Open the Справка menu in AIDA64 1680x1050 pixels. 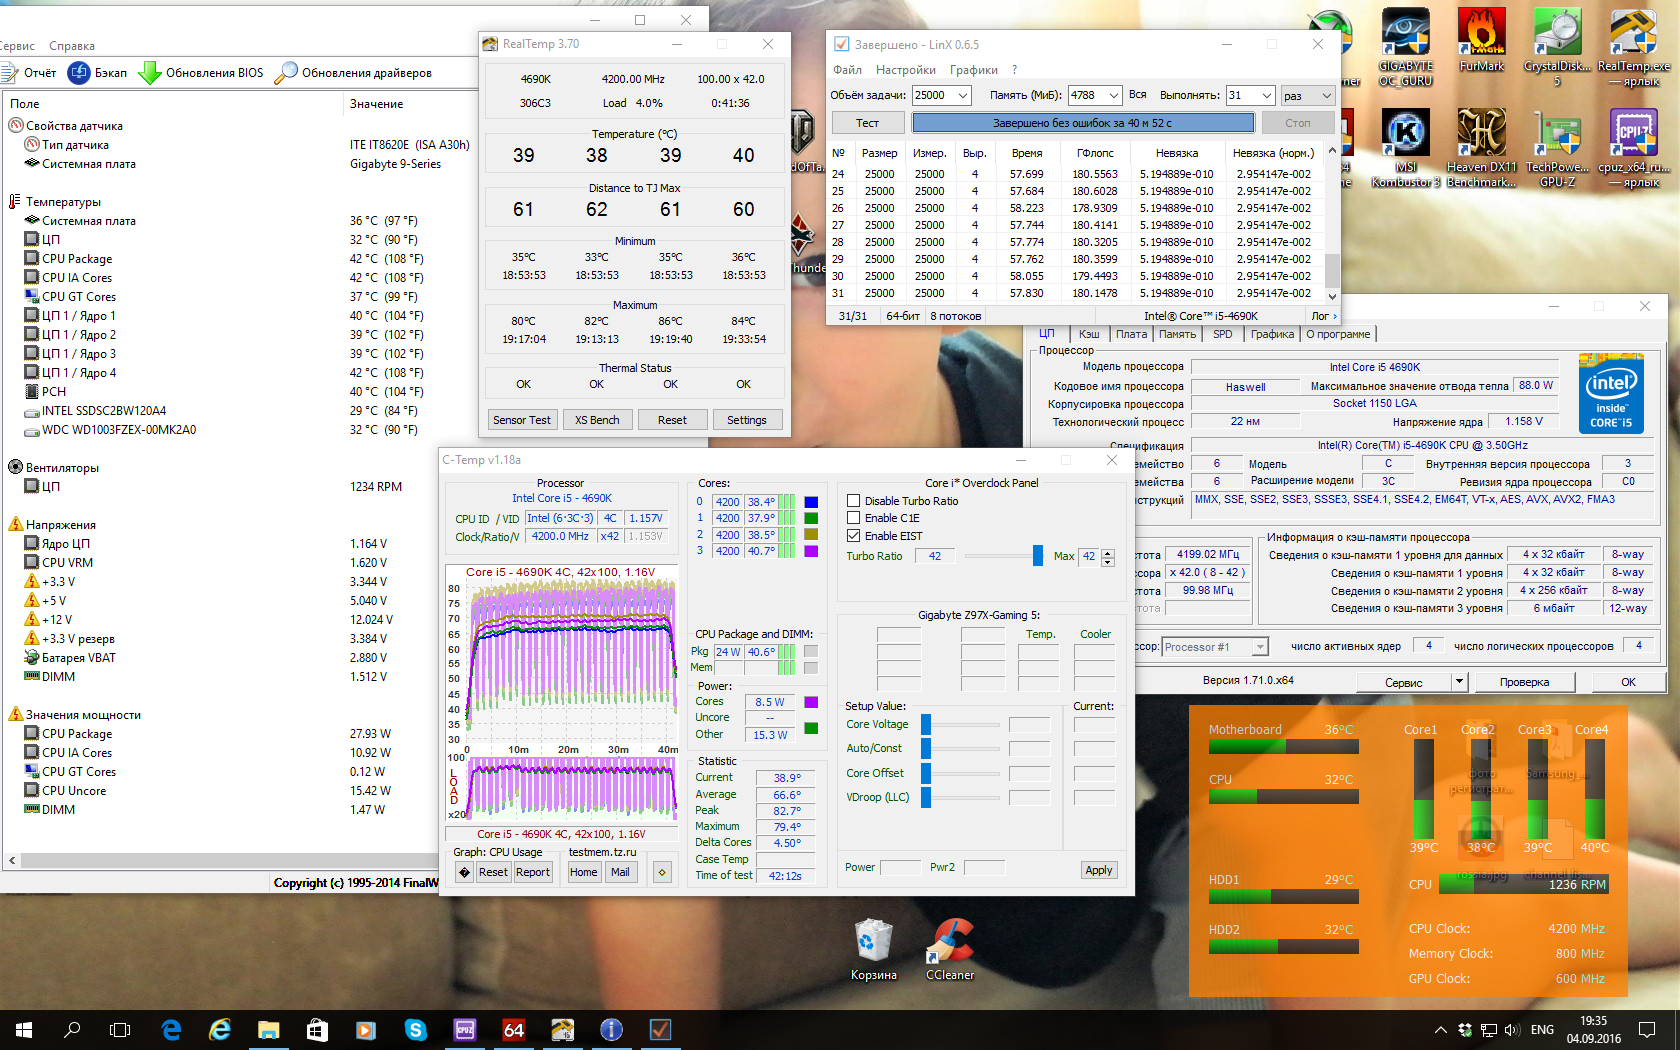click(72, 46)
